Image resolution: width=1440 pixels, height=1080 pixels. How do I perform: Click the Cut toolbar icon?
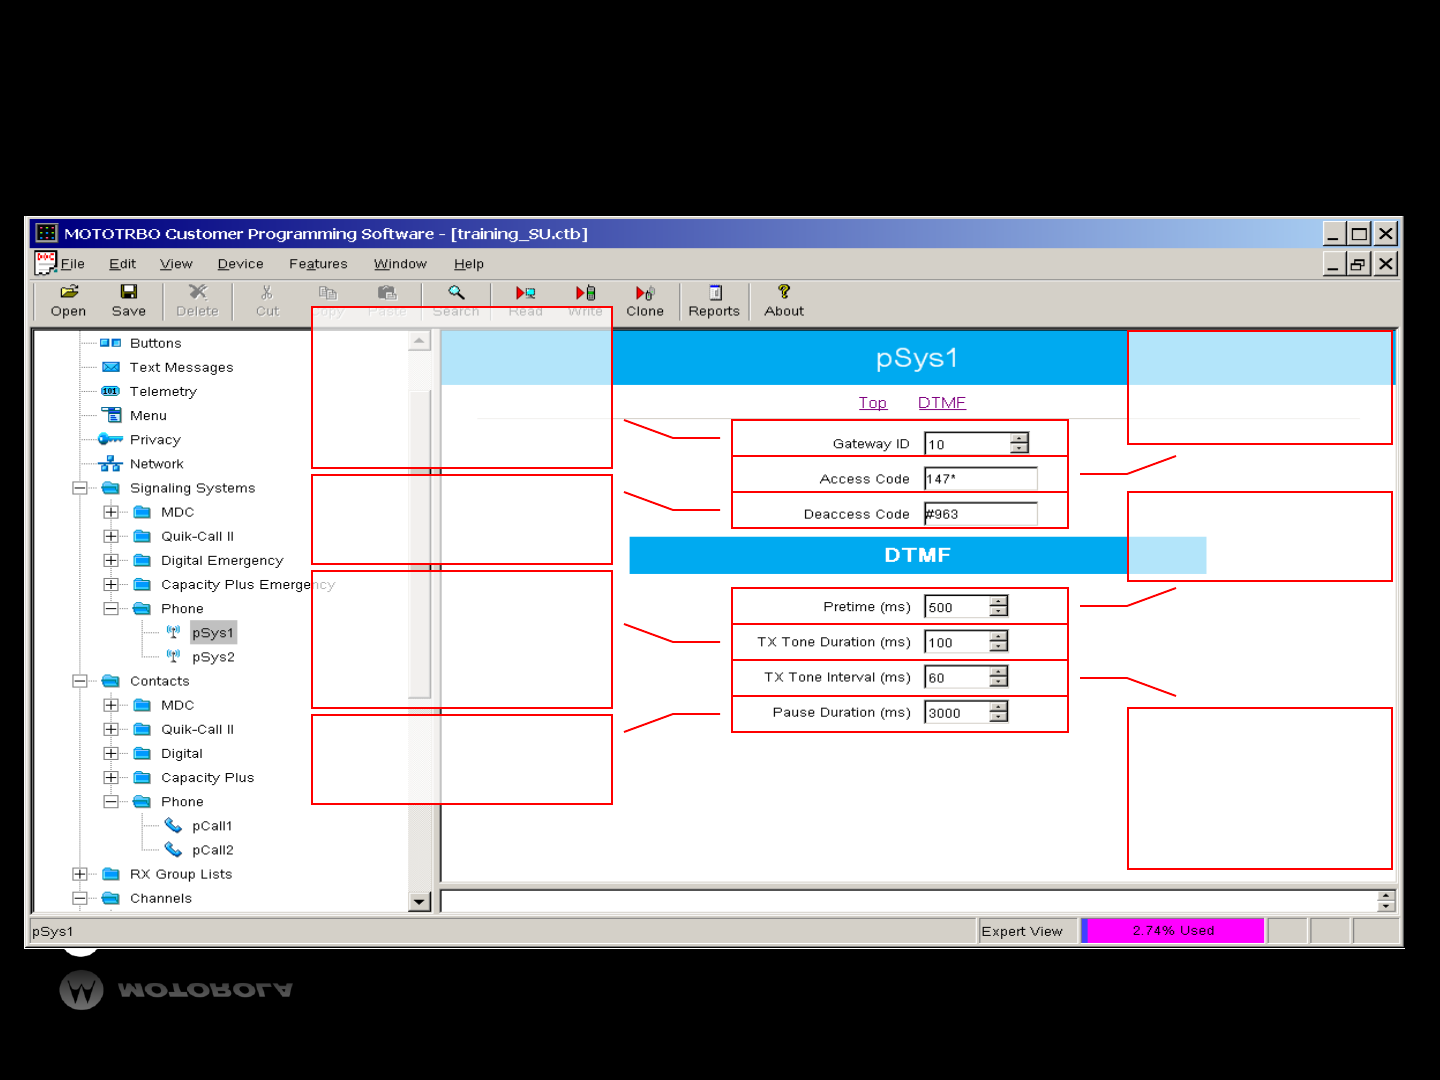tap(267, 301)
